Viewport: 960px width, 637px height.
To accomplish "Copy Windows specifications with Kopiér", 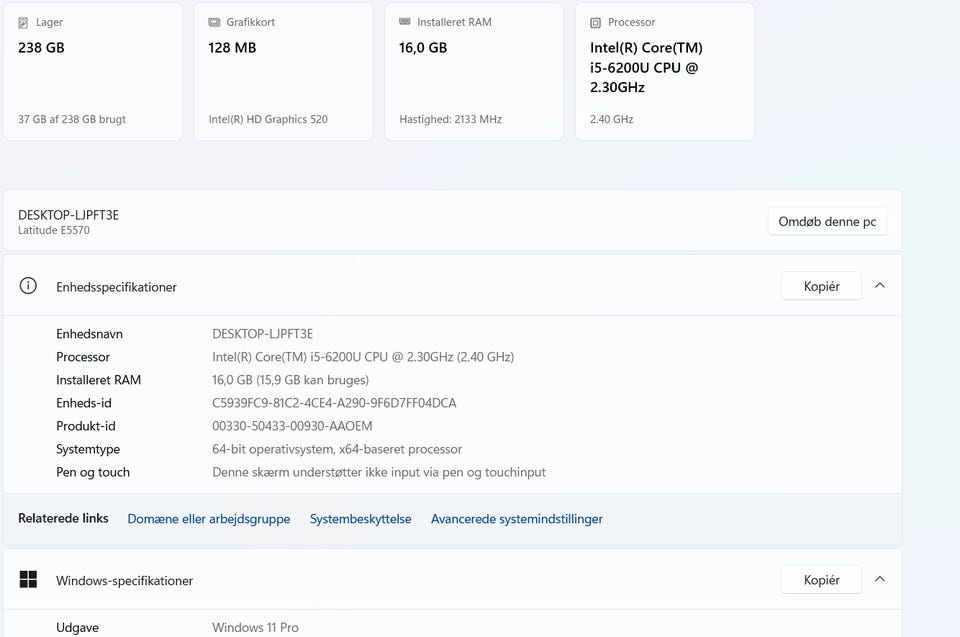I will (x=821, y=580).
